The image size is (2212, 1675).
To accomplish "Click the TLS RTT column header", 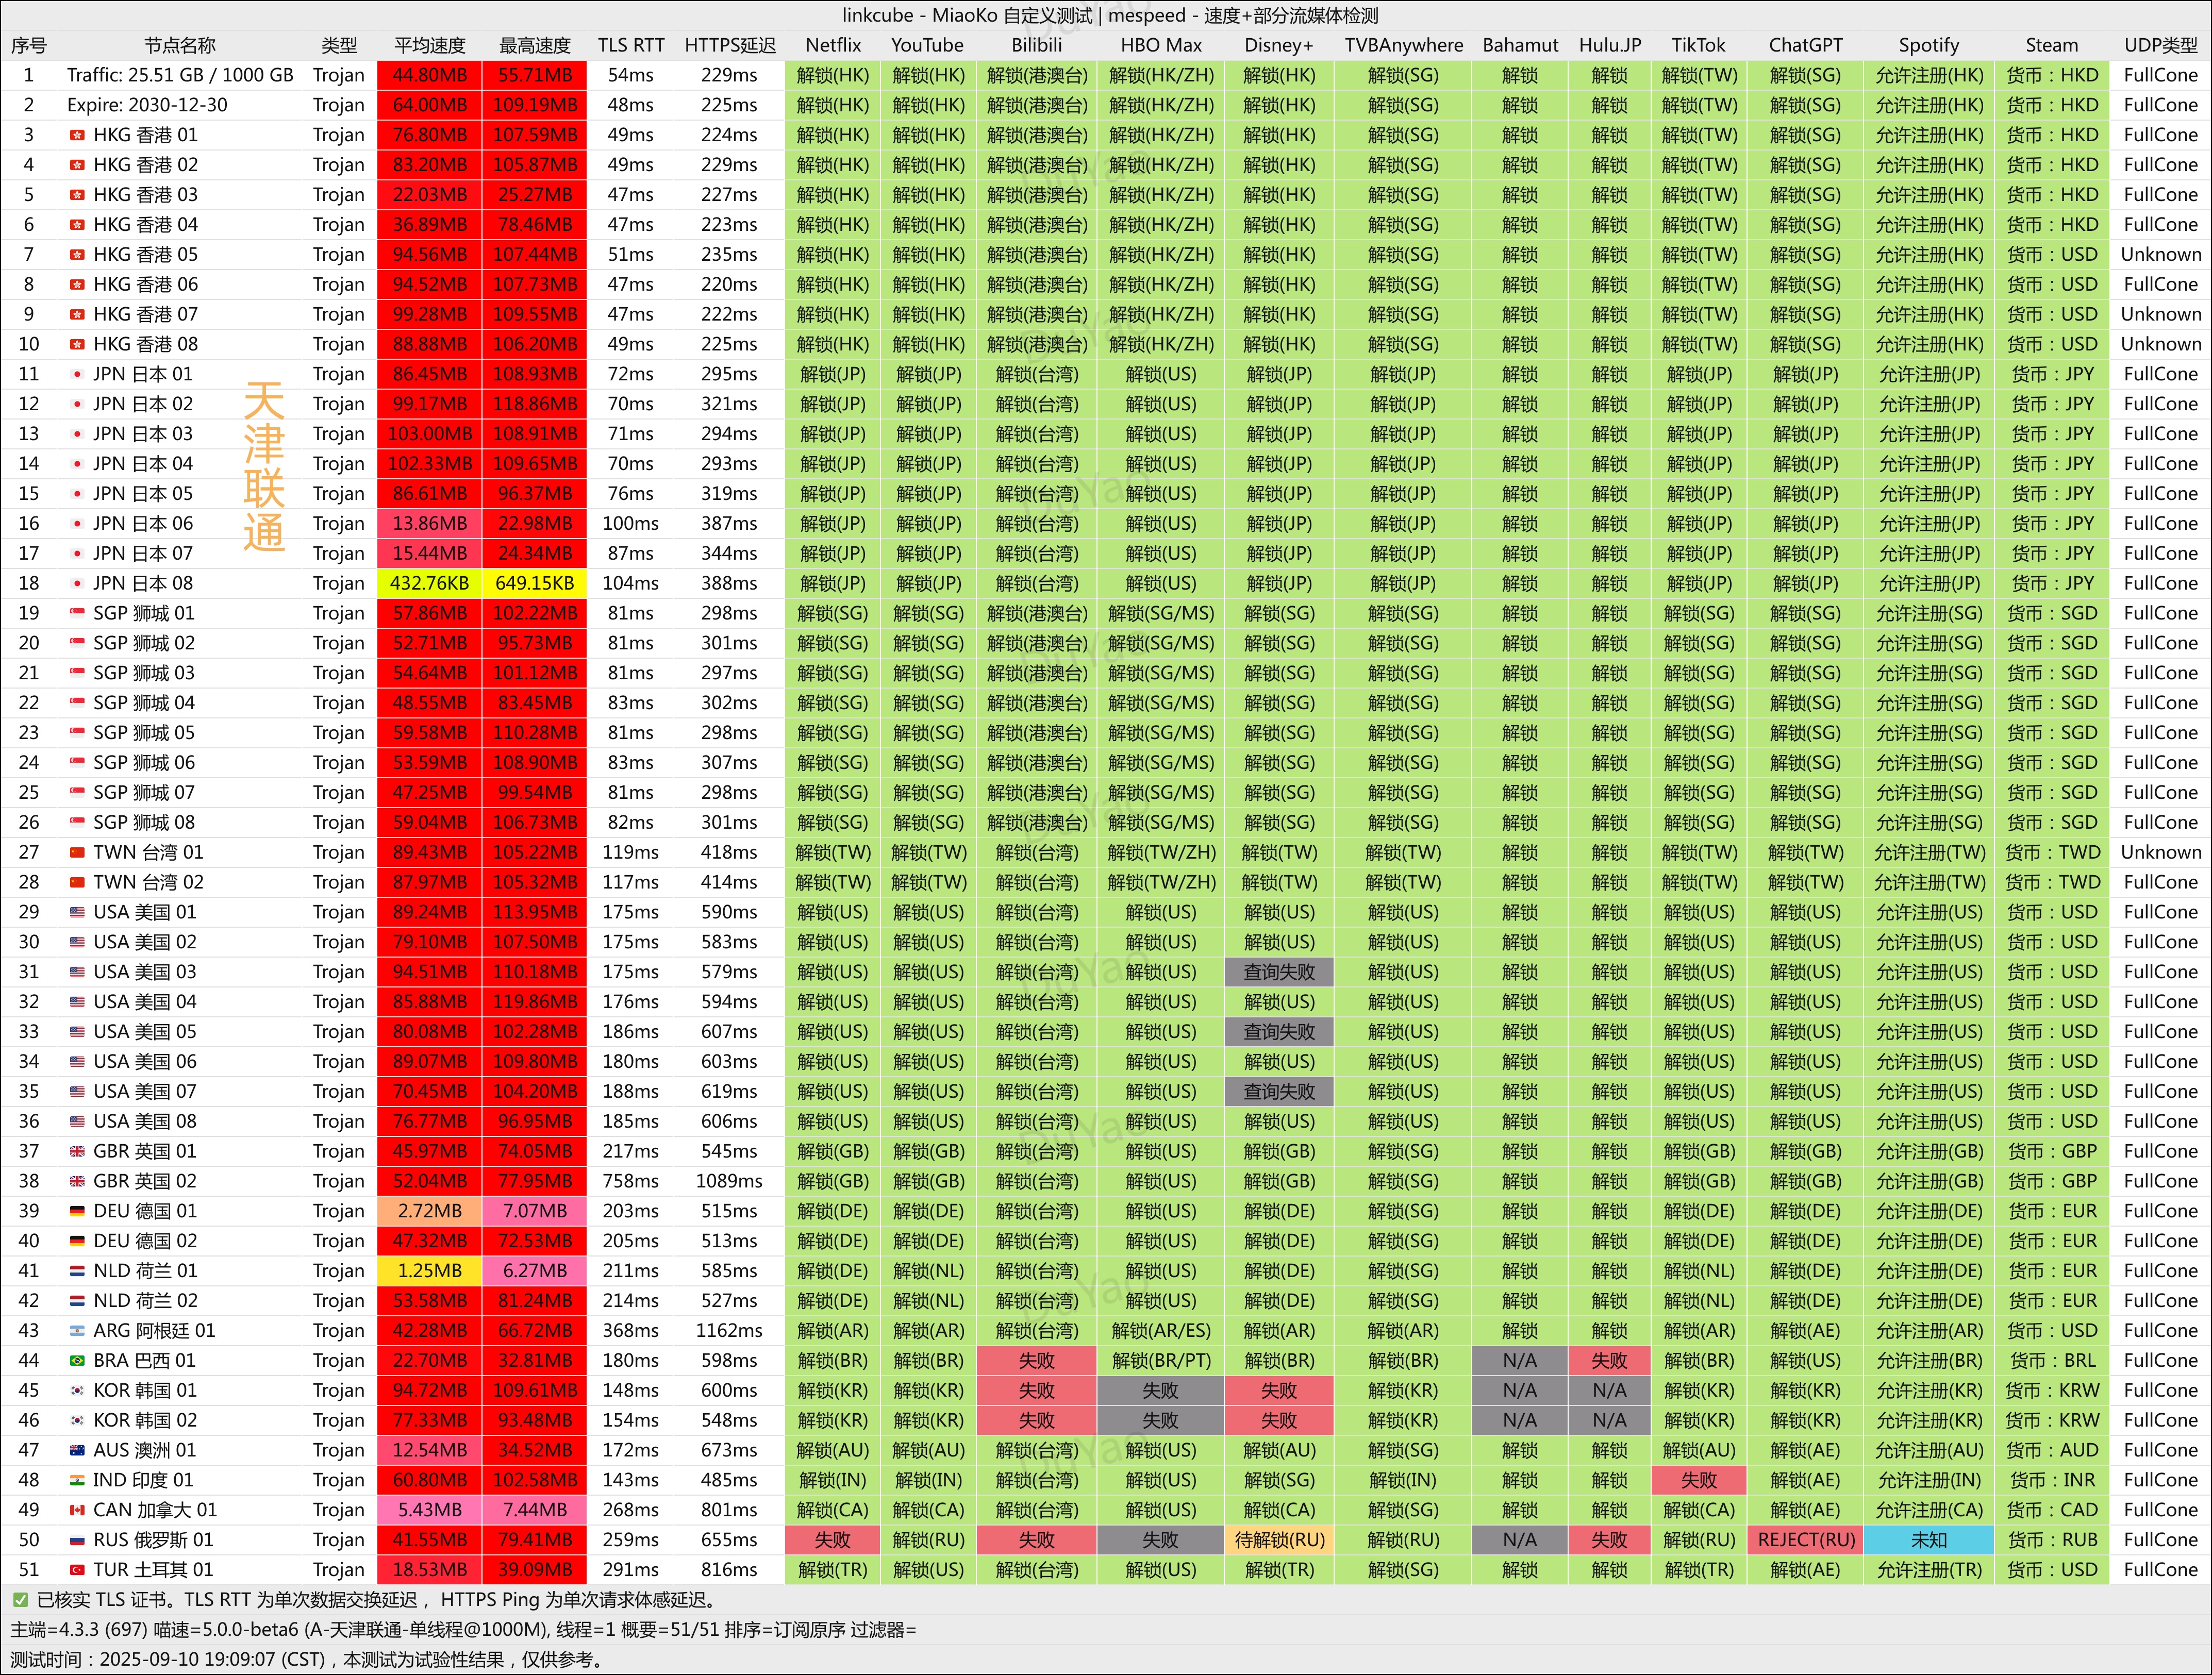I will click(631, 45).
